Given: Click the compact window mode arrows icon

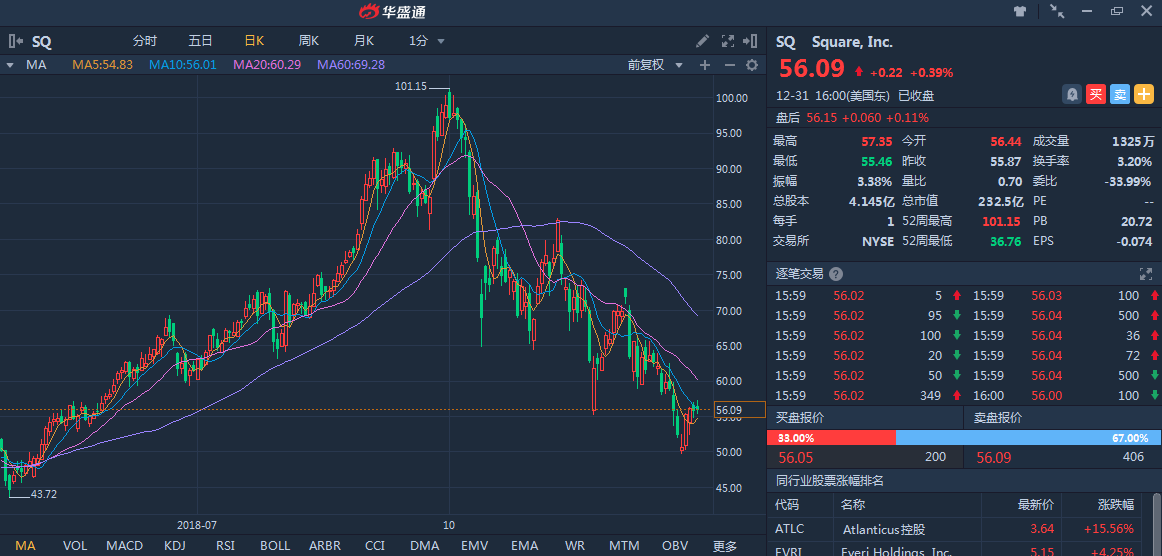Looking at the screenshot, I should 1058,11.
